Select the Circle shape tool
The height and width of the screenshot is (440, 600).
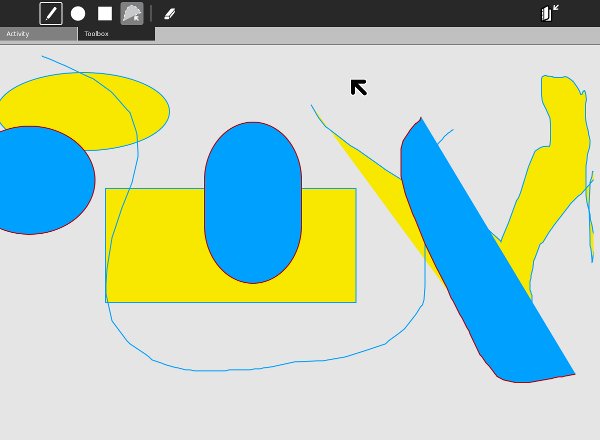78,14
